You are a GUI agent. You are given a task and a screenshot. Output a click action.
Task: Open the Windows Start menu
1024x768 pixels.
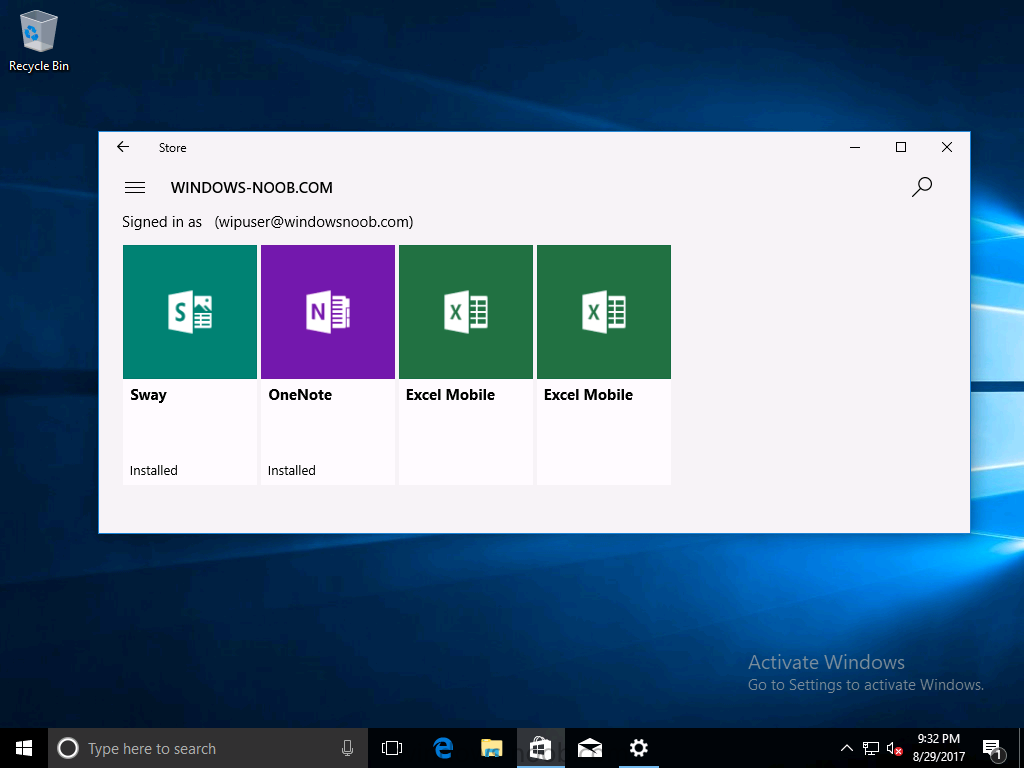point(24,748)
